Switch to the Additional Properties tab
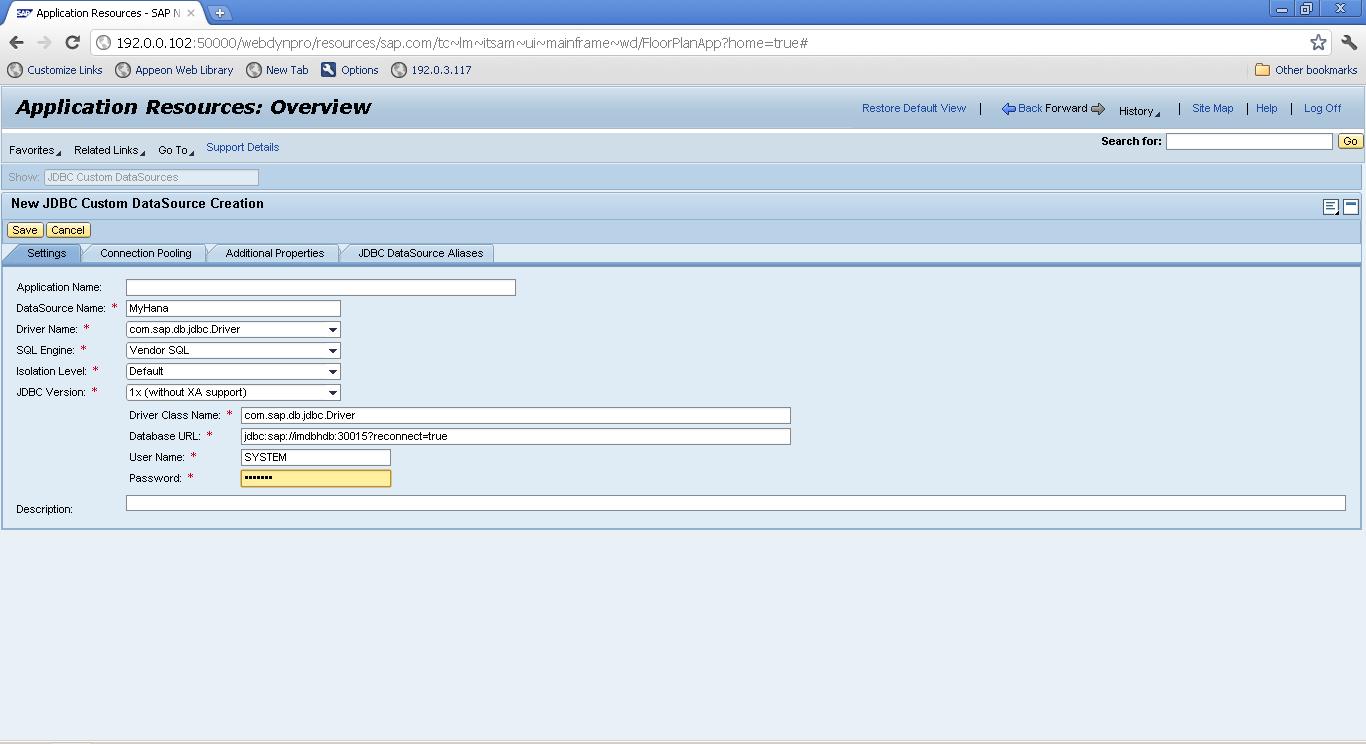 (x=275, y=253)
